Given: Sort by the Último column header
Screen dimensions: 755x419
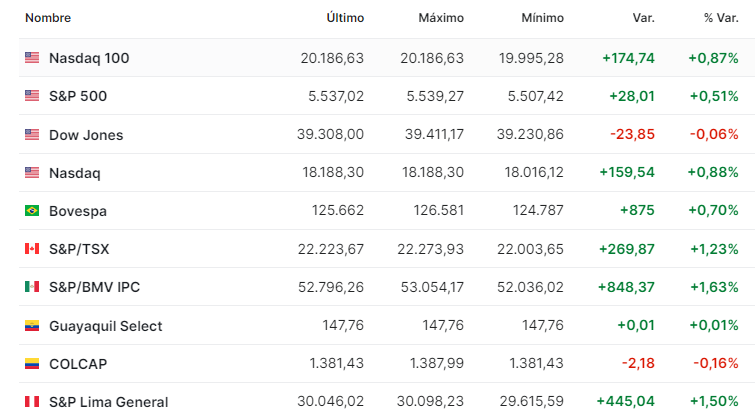Looking at the screenshot, I should point(345,18).
